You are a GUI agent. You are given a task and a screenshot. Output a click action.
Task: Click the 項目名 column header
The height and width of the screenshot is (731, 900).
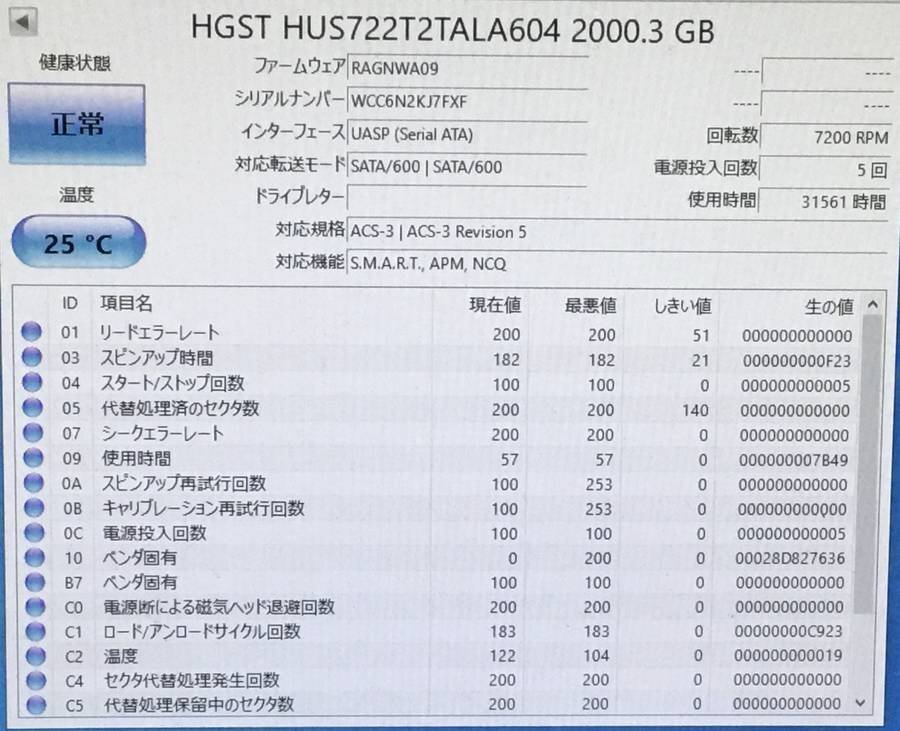[126, 303]
